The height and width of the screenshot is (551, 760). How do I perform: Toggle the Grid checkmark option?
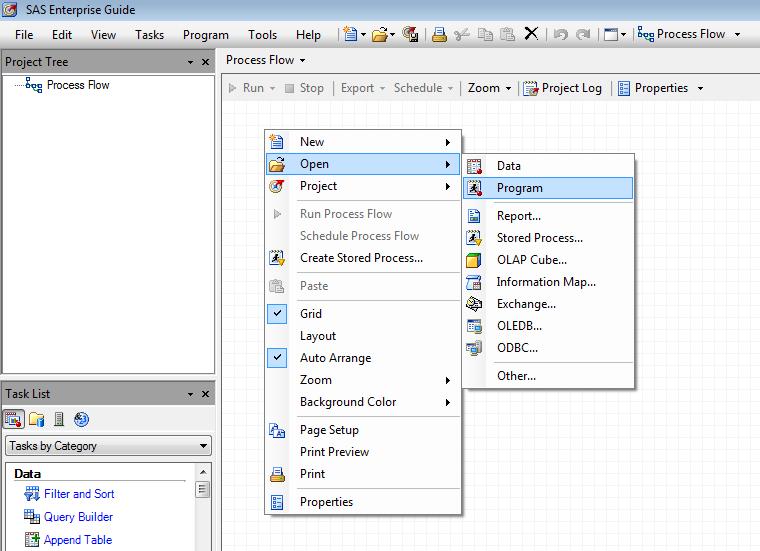point(277,314)
